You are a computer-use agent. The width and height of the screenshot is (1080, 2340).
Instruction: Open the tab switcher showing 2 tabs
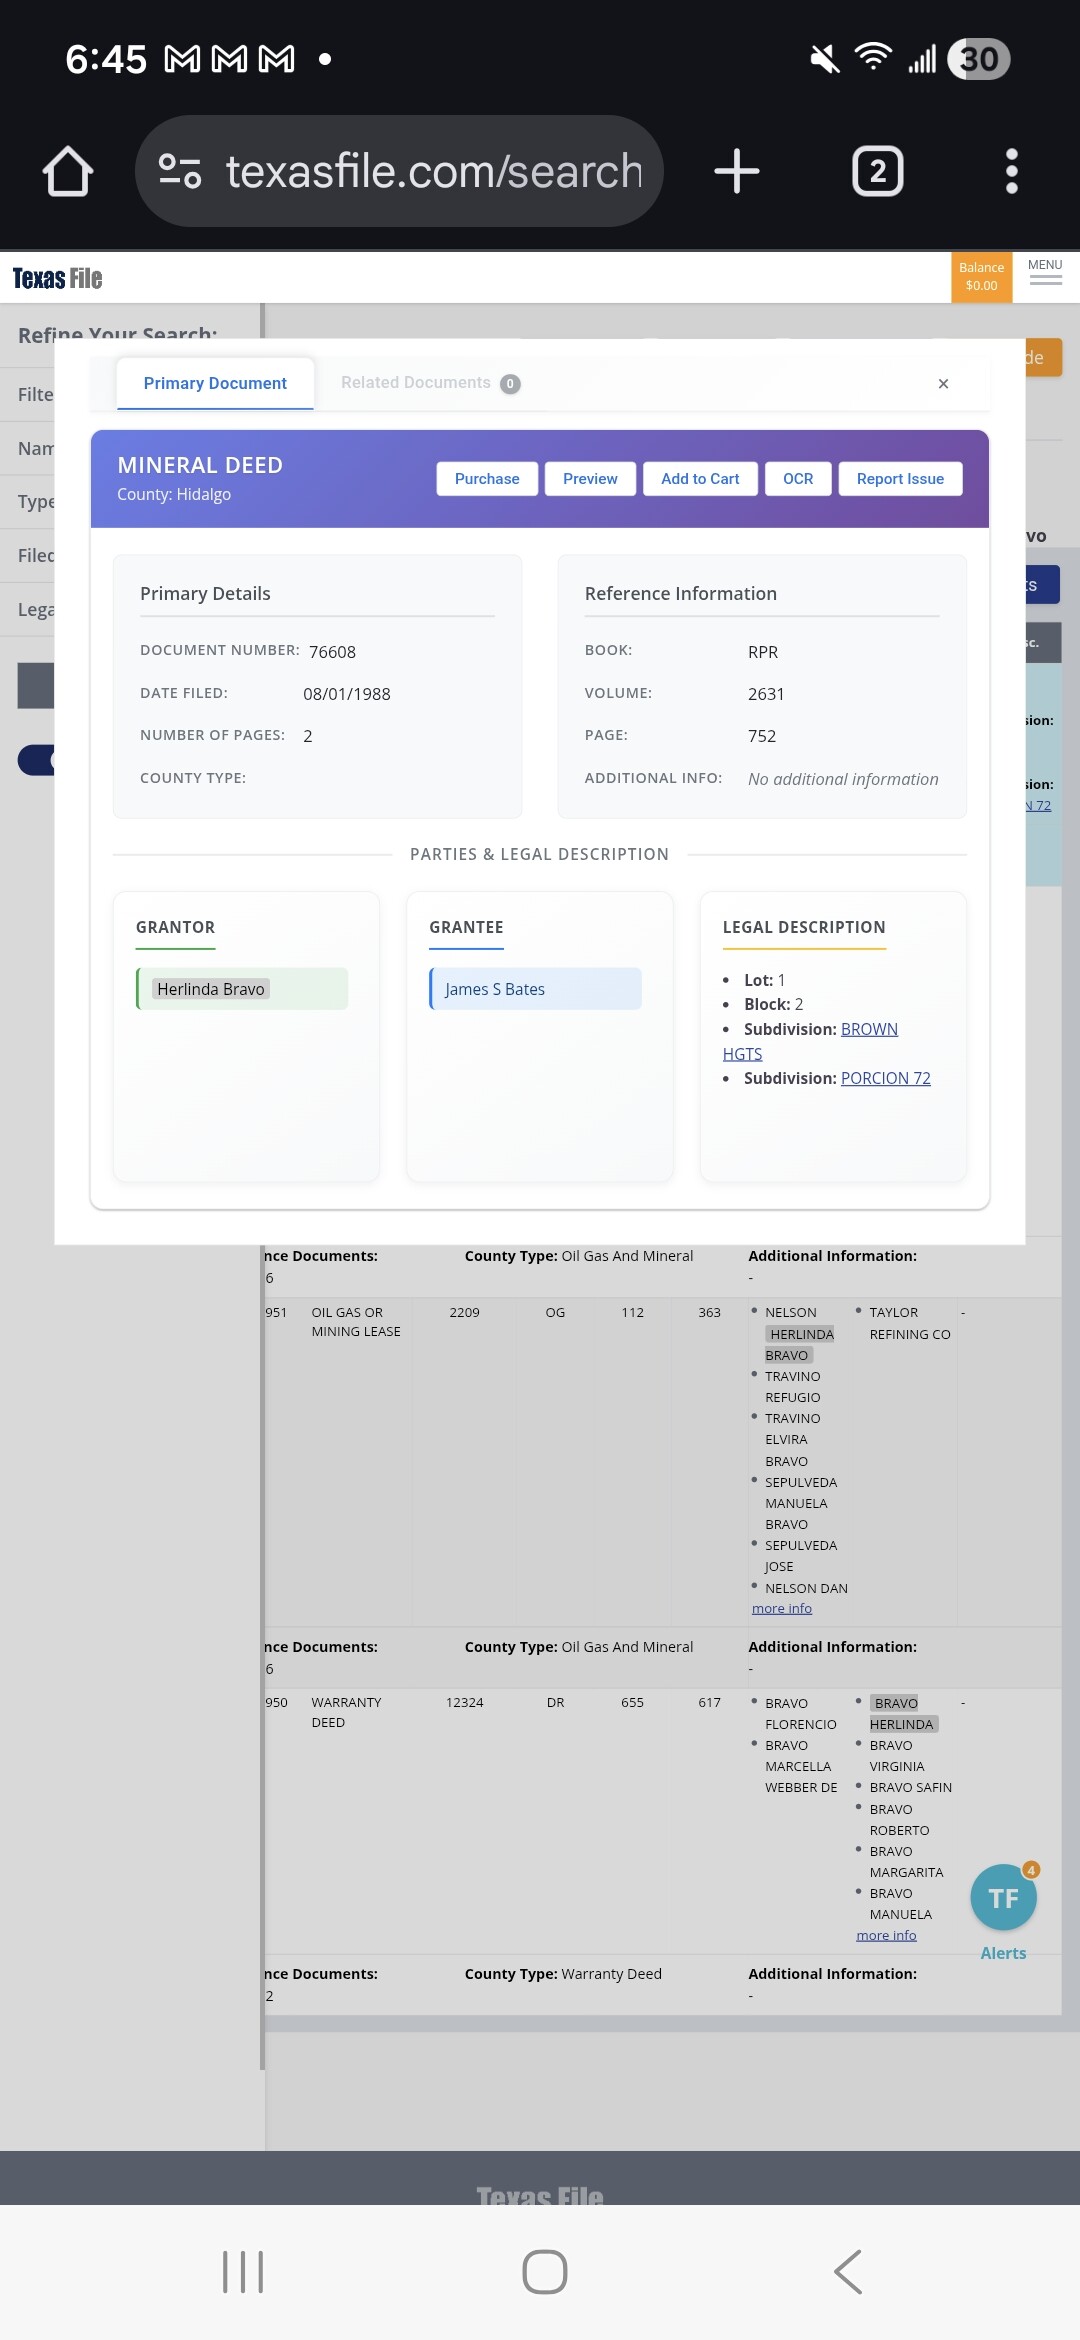877,171
